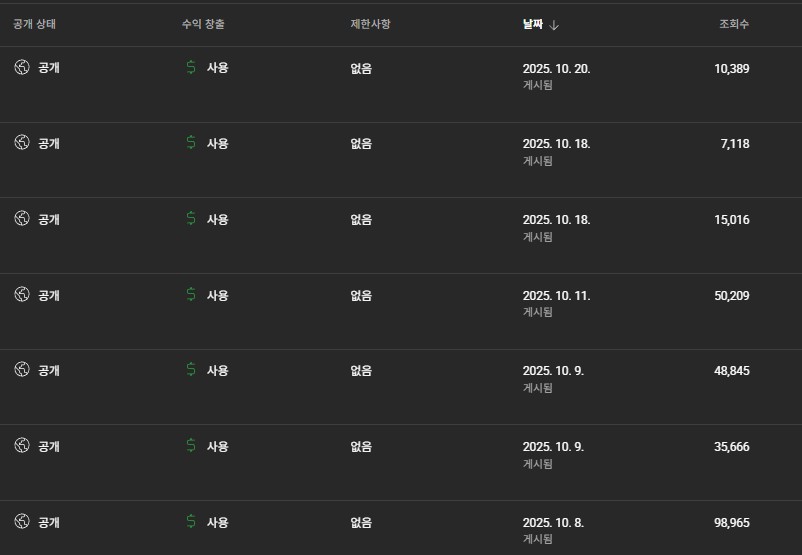Click the 제한사항 column header
Image resolution: width=802 pixels, height=555 pixels.
click(x=370, y=24)
